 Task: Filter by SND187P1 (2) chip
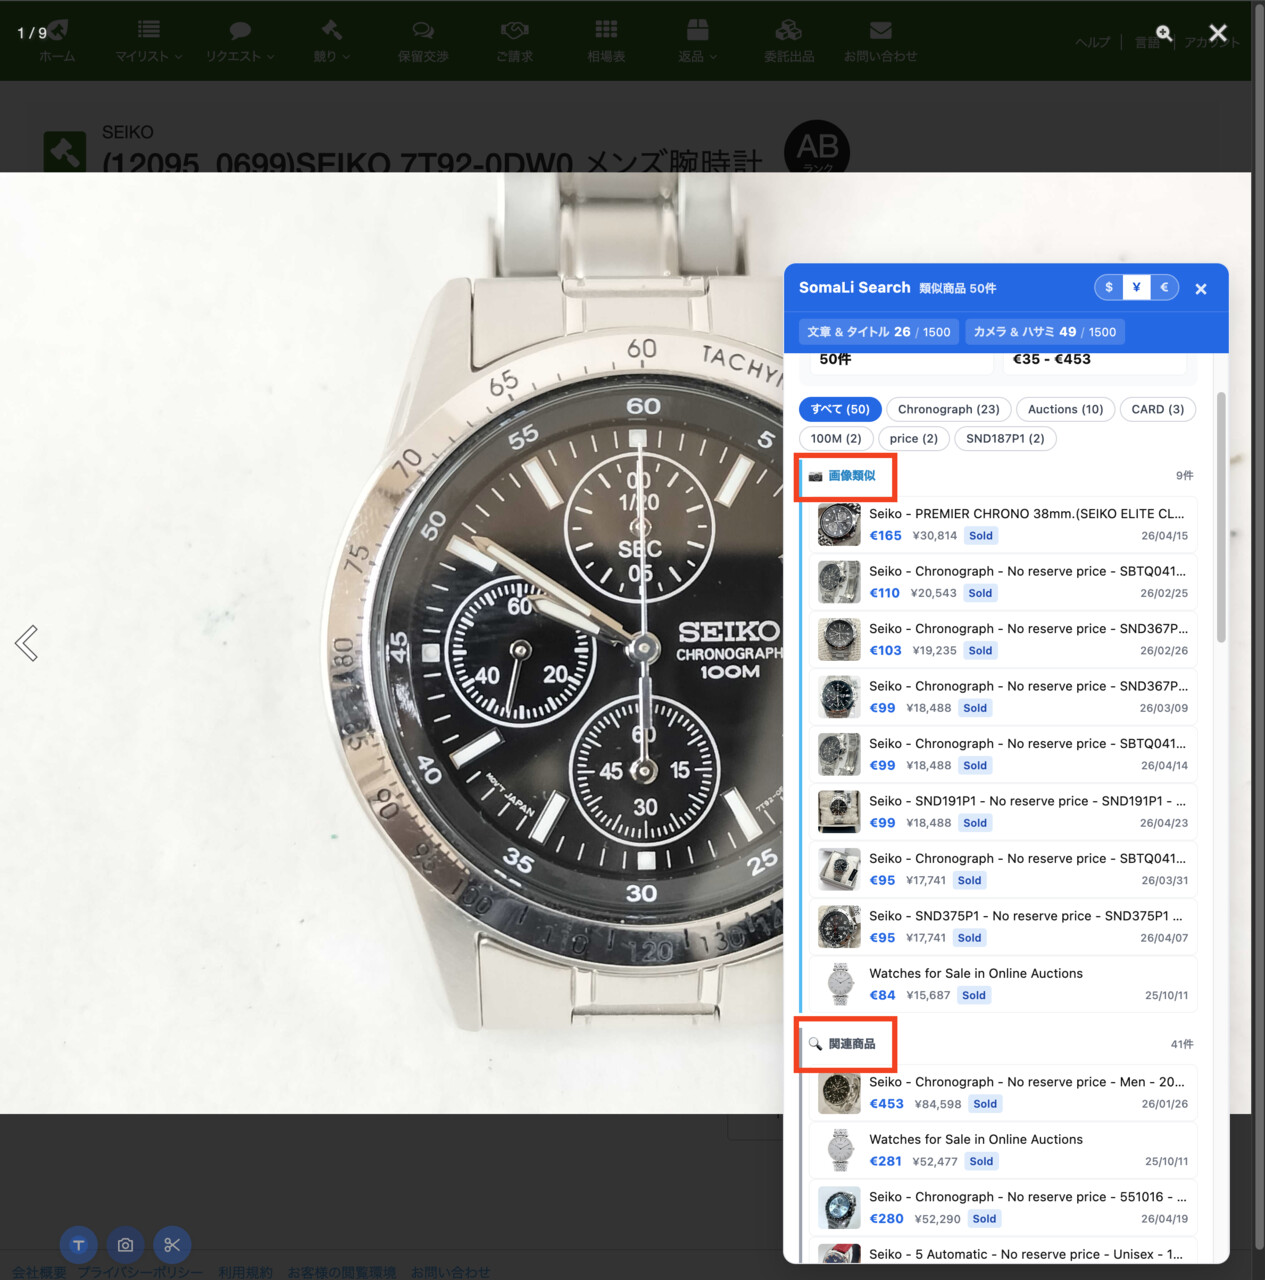1005,438
